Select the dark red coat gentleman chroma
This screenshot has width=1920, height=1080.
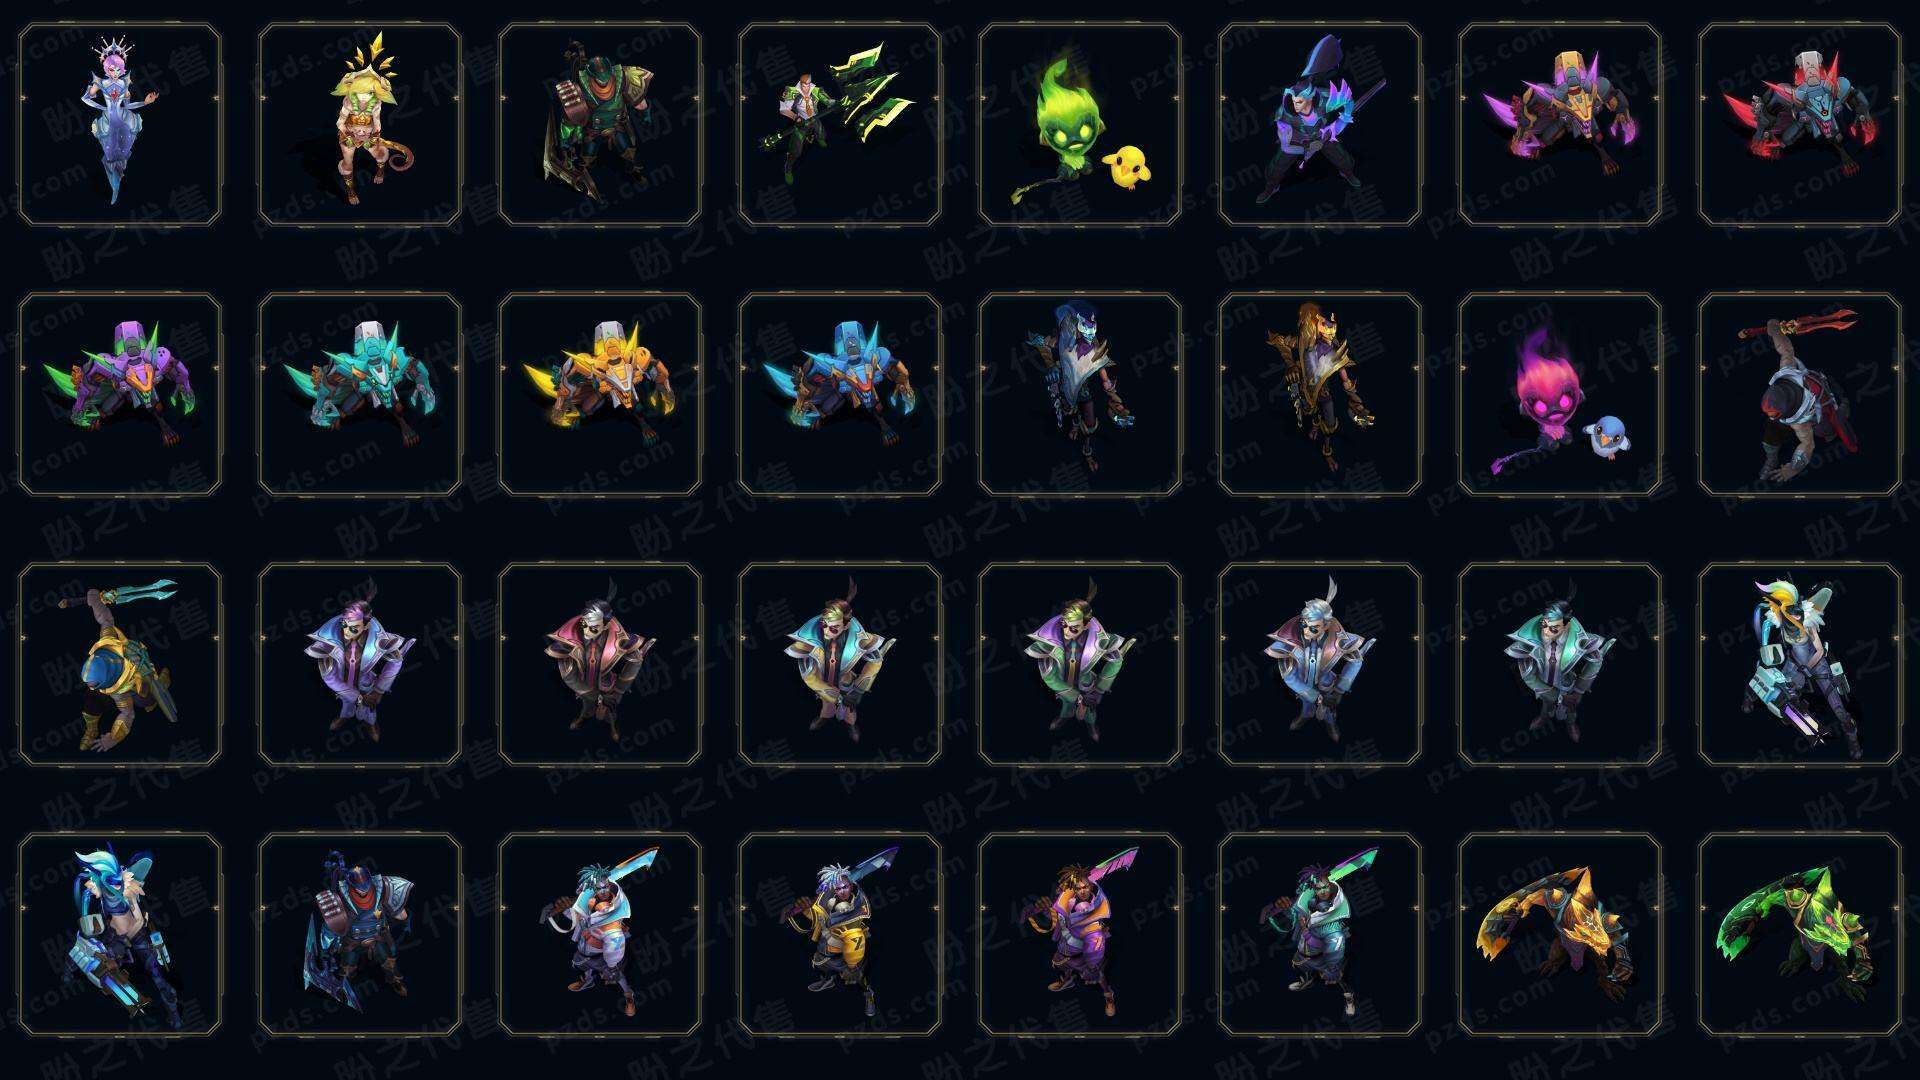click(x=600, y=664)
